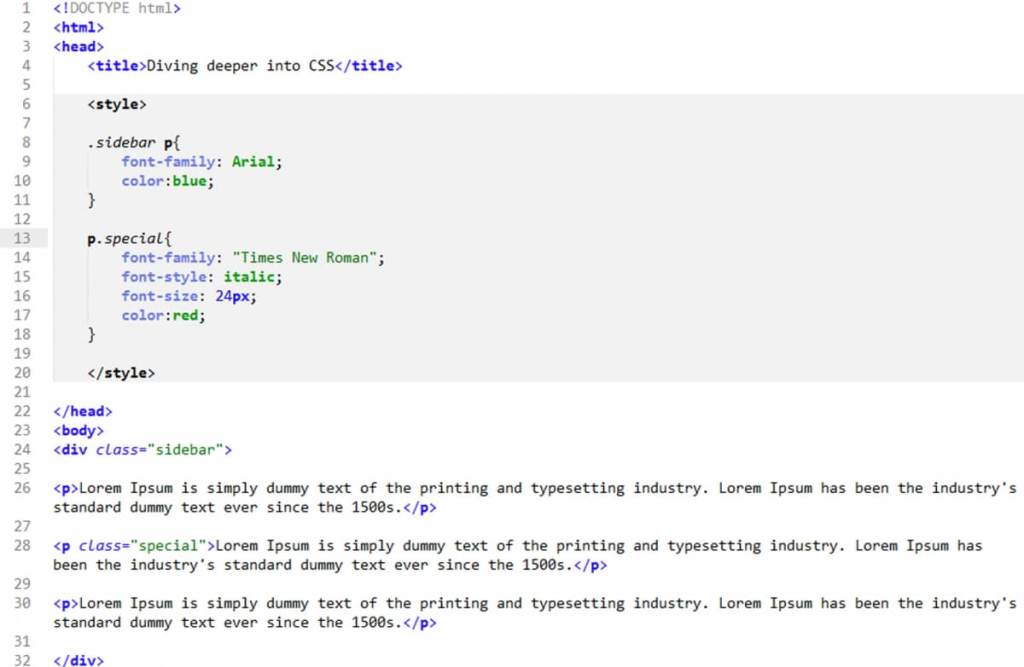
Task: Click the opening style tag on line 6
Action: [116, 104]
